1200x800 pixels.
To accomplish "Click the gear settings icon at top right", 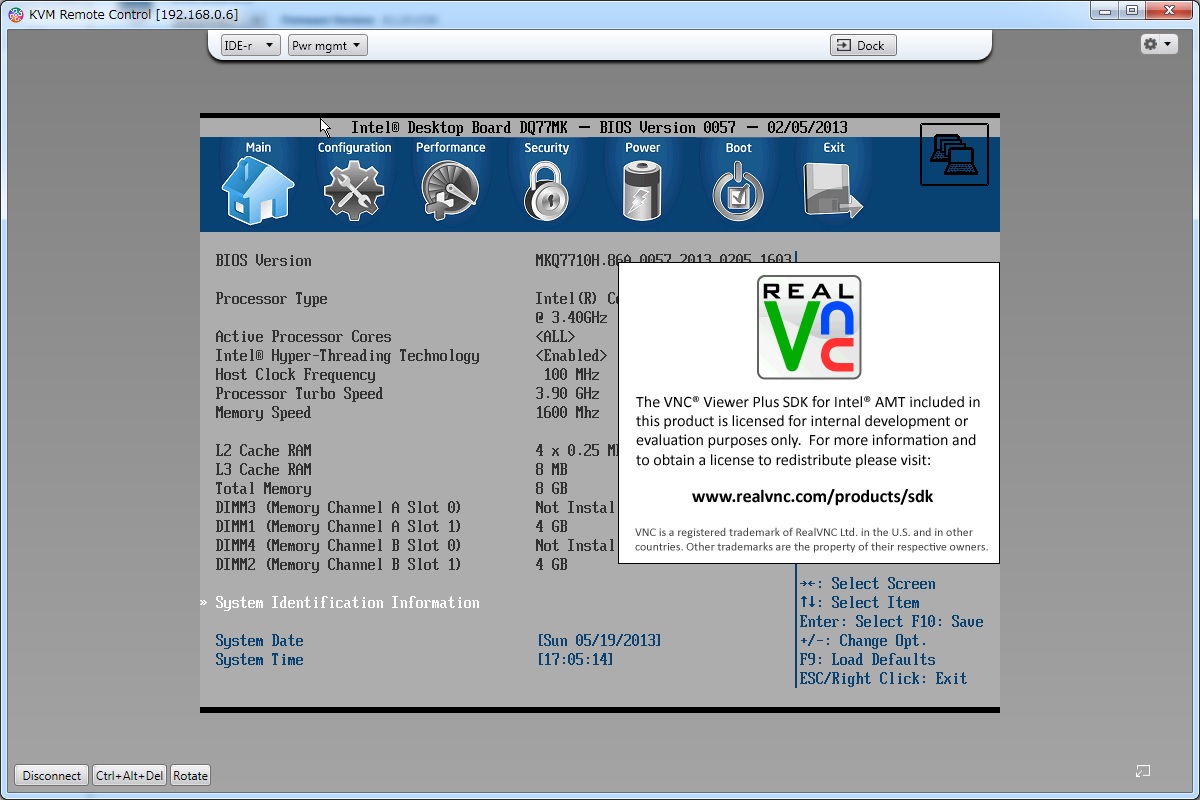I will (1151, 44).
